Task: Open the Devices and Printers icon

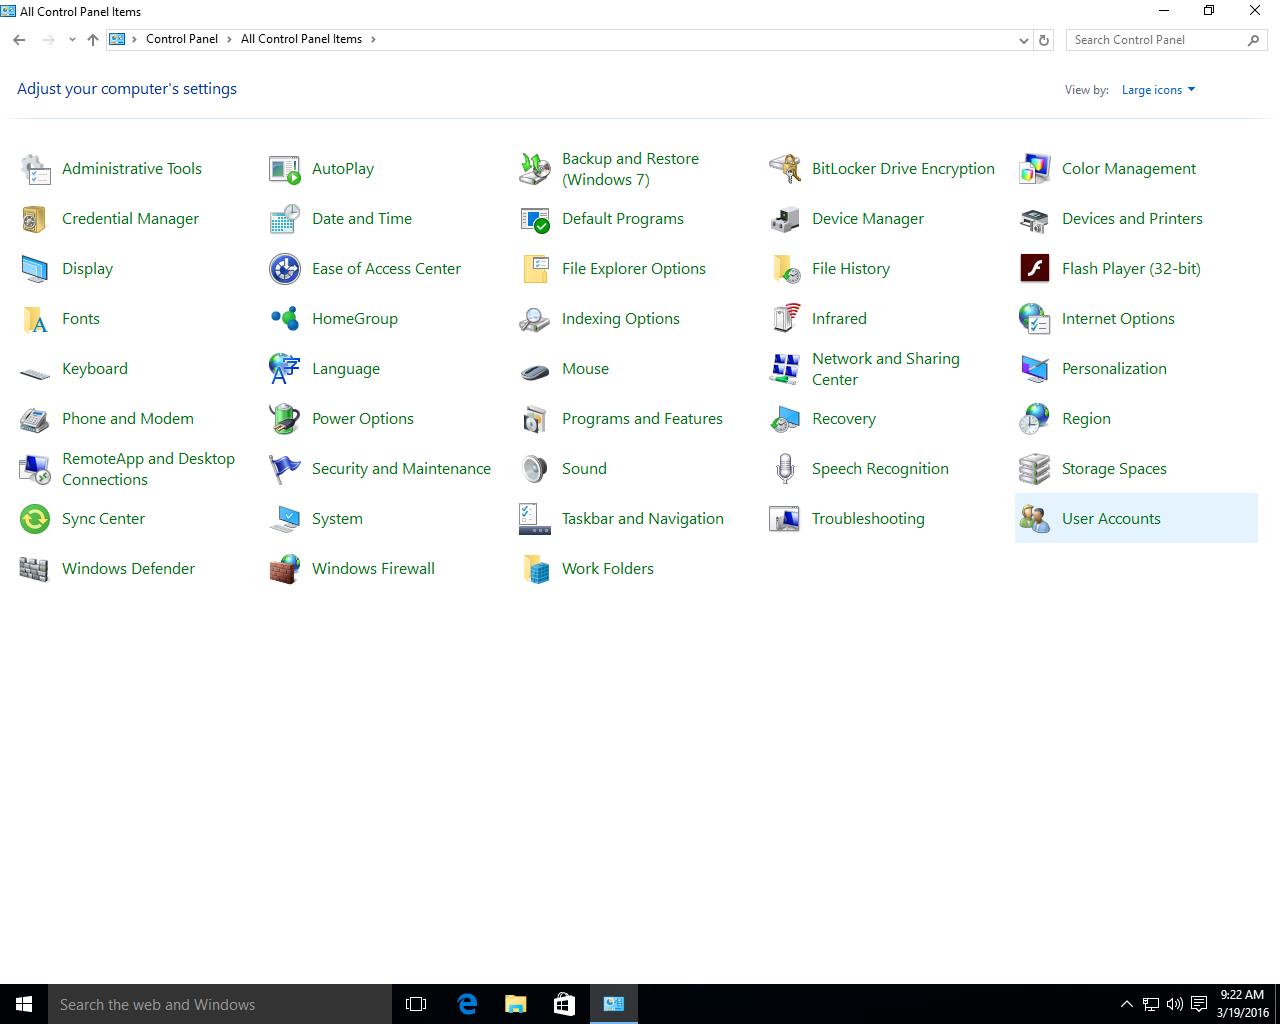Action: click(x=1035, y=219)
